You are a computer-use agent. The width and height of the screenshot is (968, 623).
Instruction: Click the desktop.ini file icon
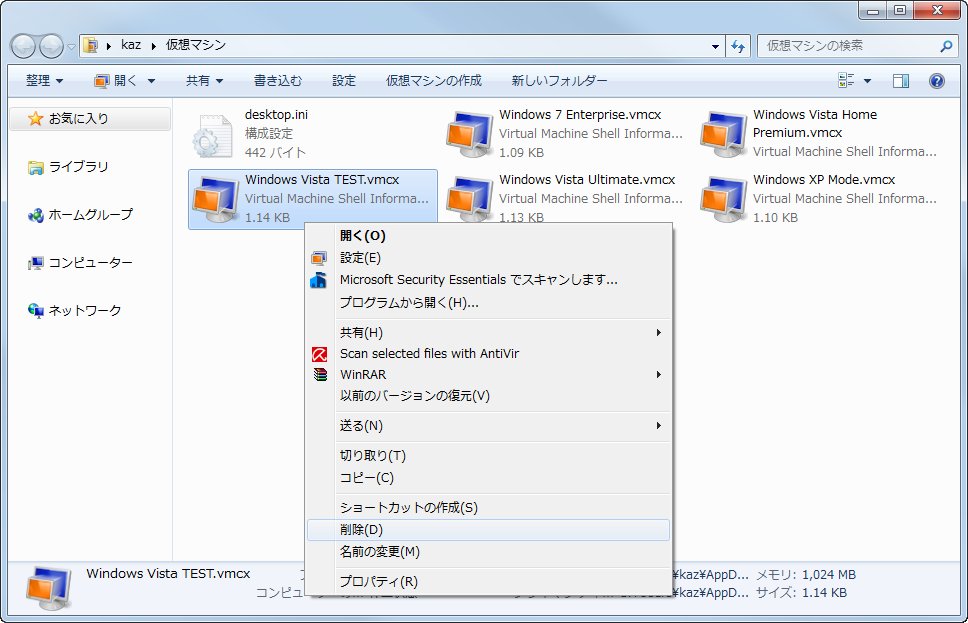(x=212, y=135)
